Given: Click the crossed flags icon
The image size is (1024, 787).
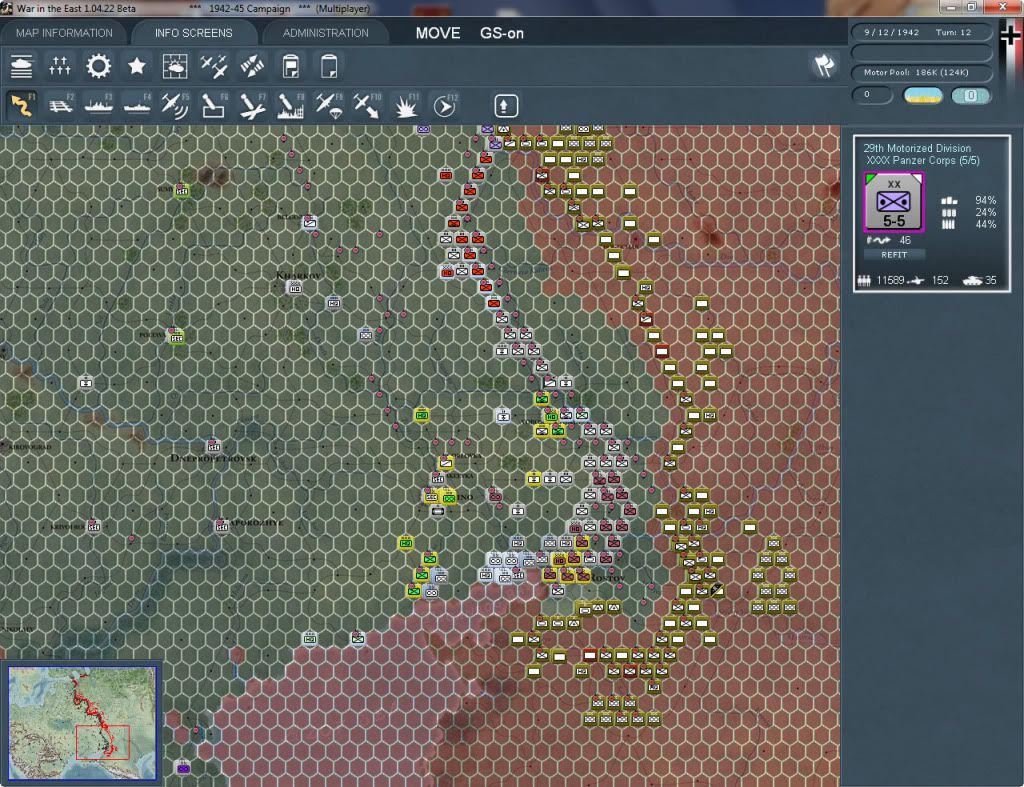Looking at the screenshot, I should [824, 65].
